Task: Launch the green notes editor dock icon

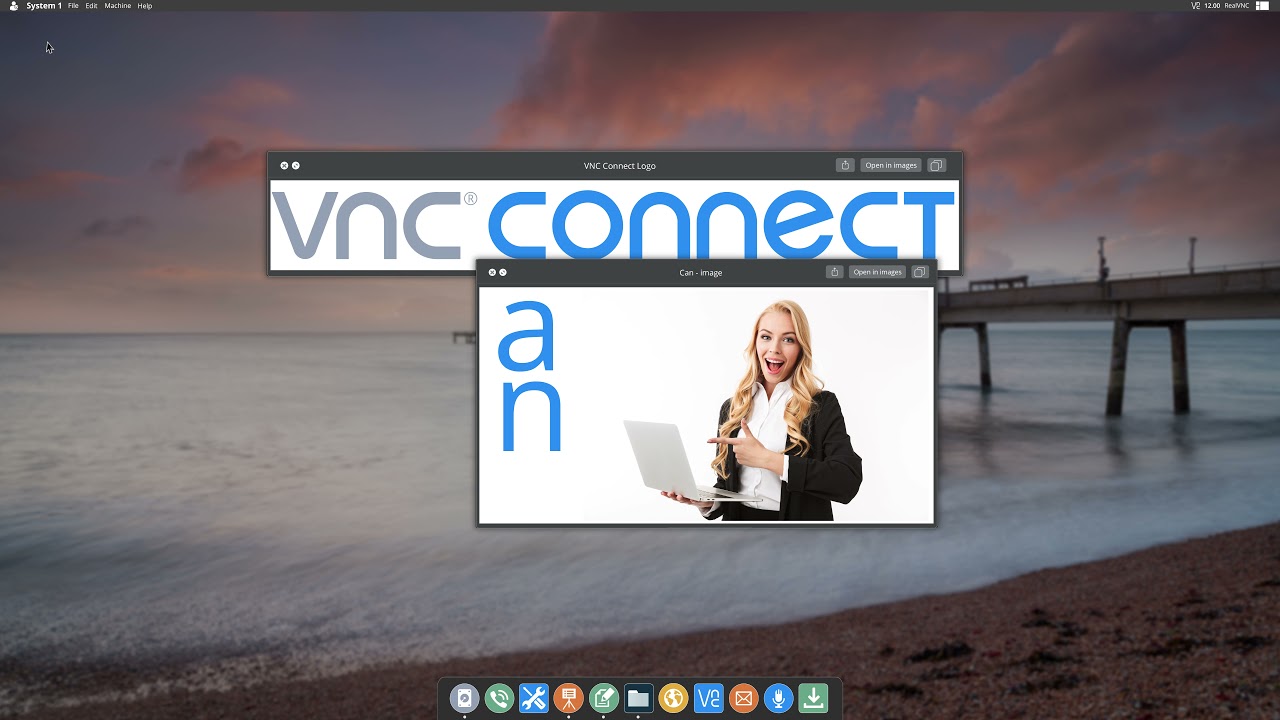Action: pos(604,698)
